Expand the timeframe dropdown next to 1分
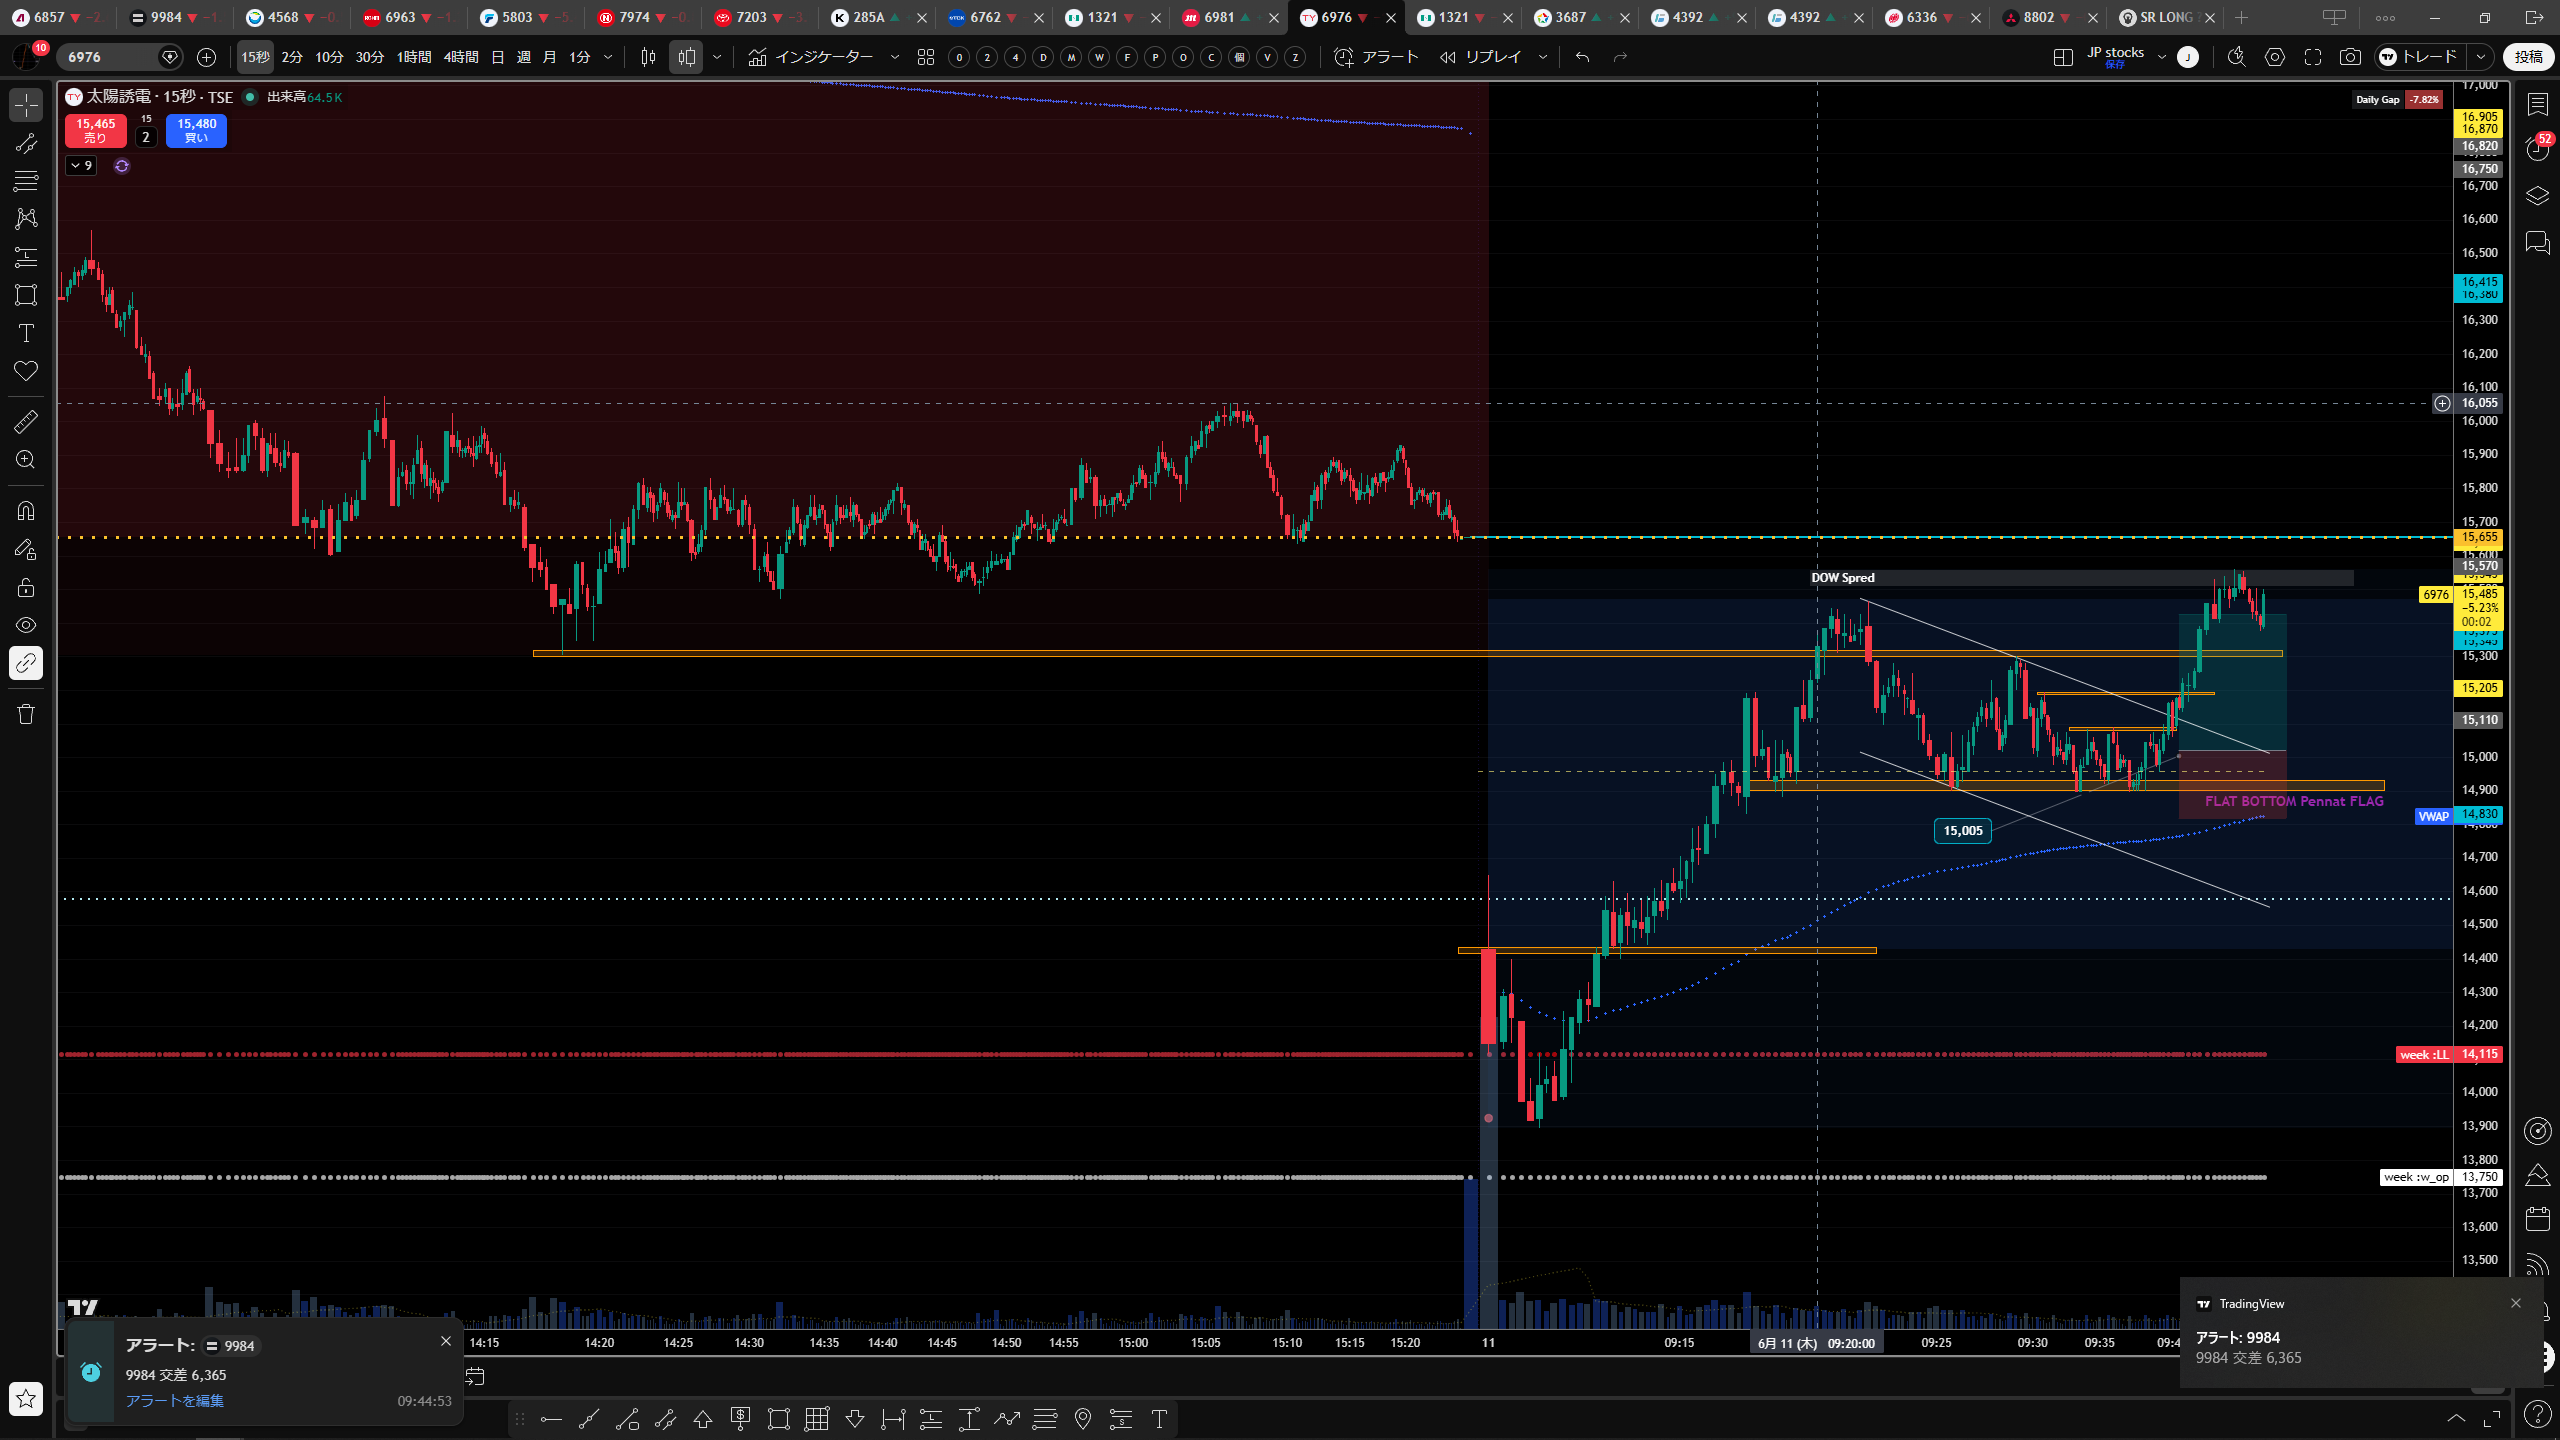 coord(608,57)
